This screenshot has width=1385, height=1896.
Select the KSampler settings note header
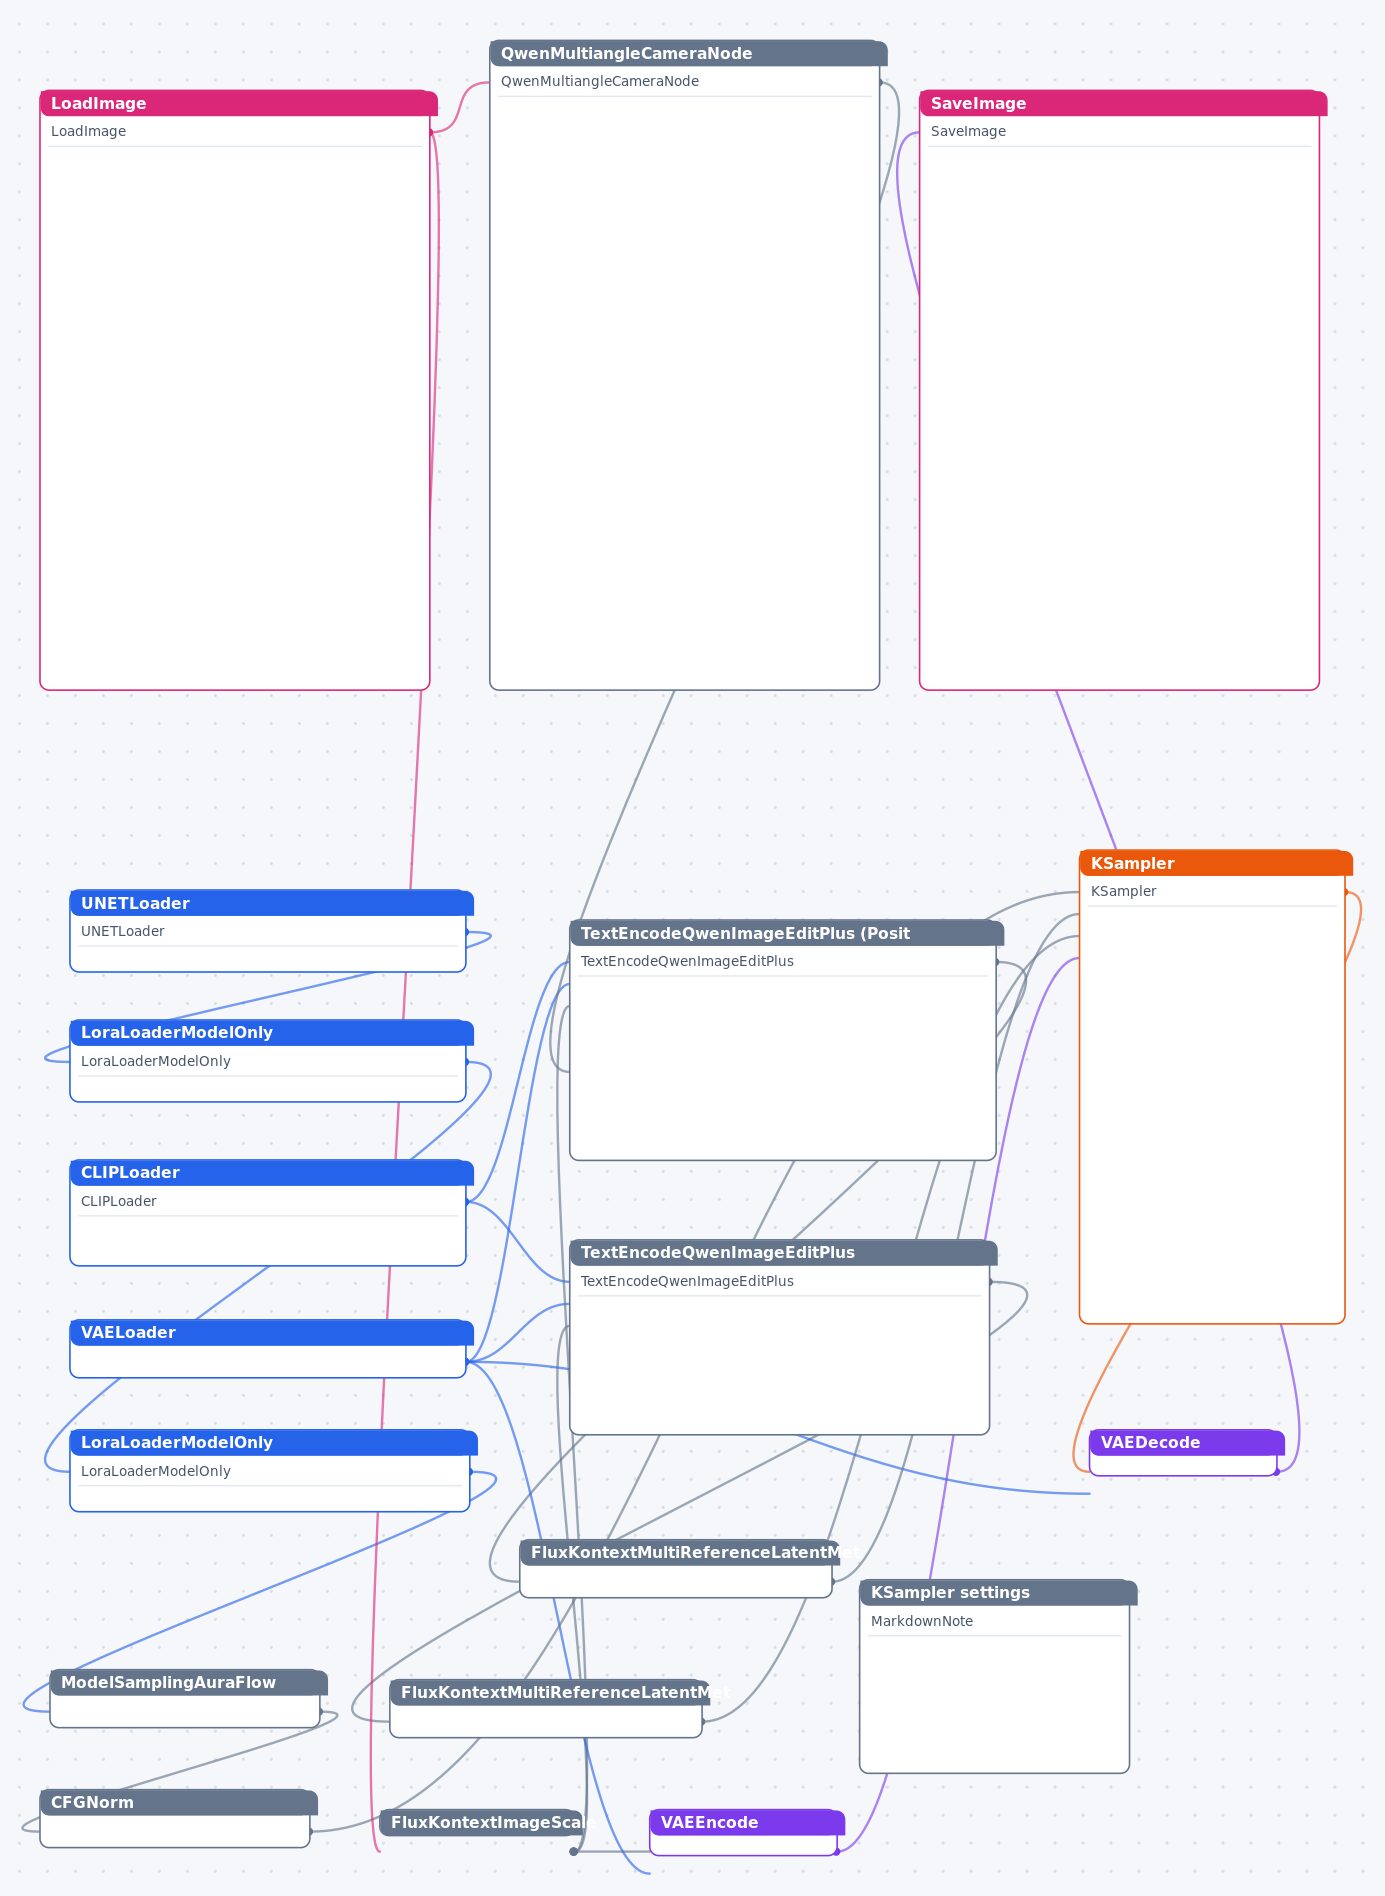998,1593
